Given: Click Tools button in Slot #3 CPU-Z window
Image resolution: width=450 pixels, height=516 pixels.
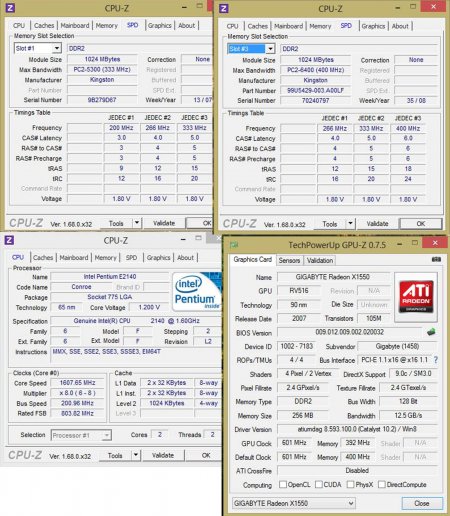Looking at the screenshot, I should pos(330,224).
